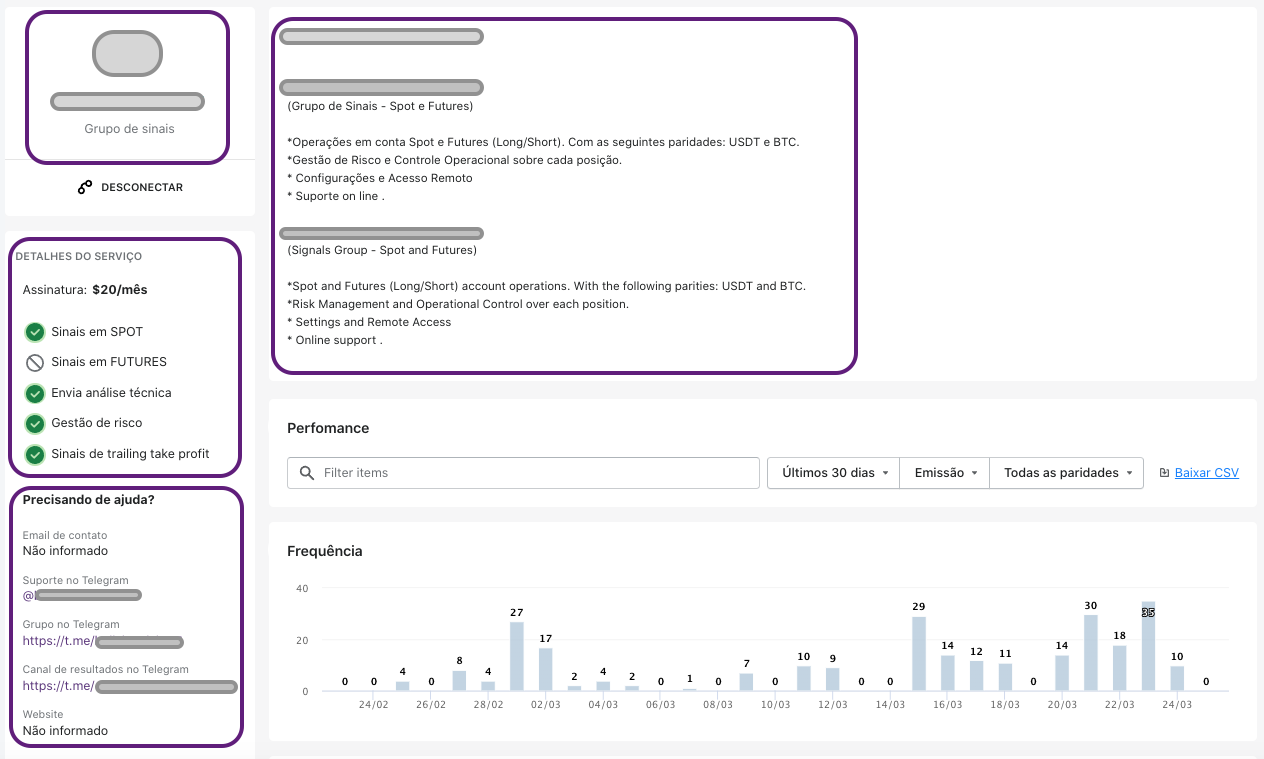Click the * Settings and Remote Access line
The image size is (1264, 759).
369,322
